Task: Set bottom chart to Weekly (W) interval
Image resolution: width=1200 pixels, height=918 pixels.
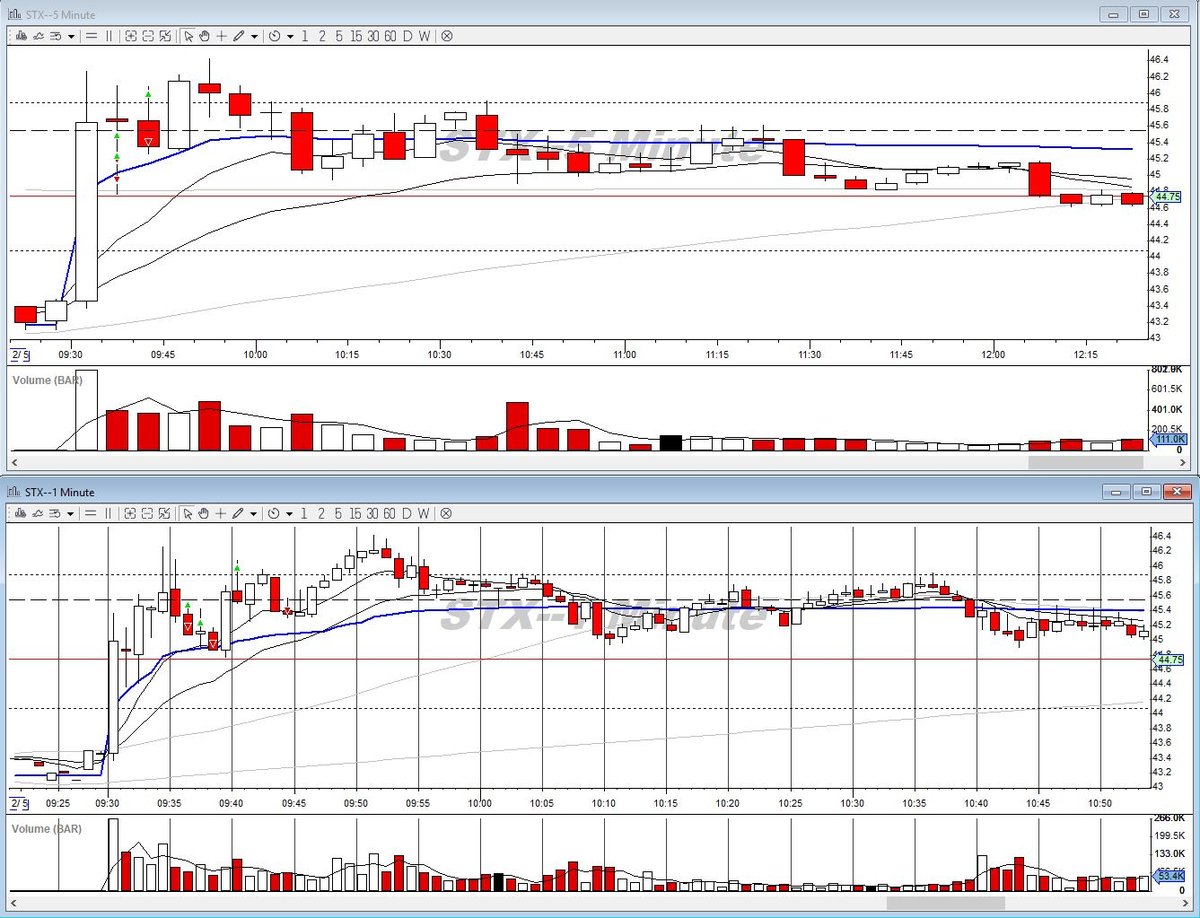Action: 424,513
